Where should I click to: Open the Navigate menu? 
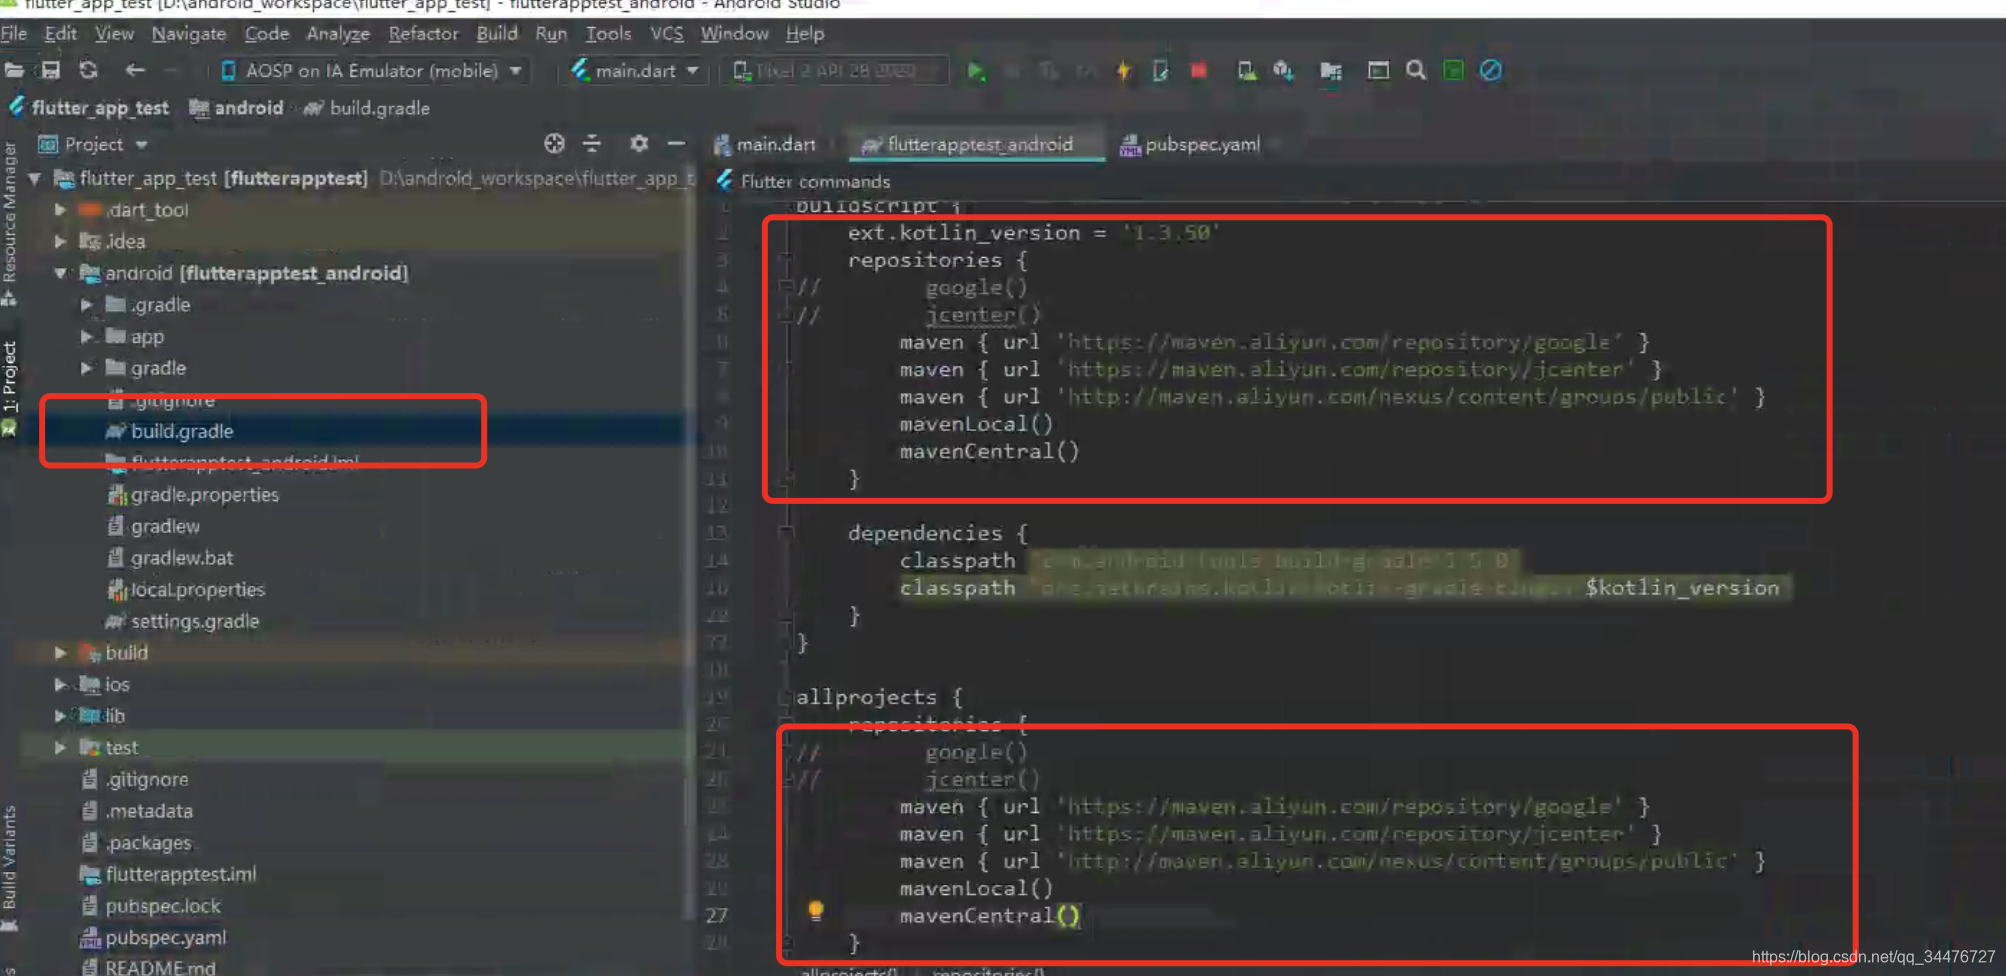189,33
